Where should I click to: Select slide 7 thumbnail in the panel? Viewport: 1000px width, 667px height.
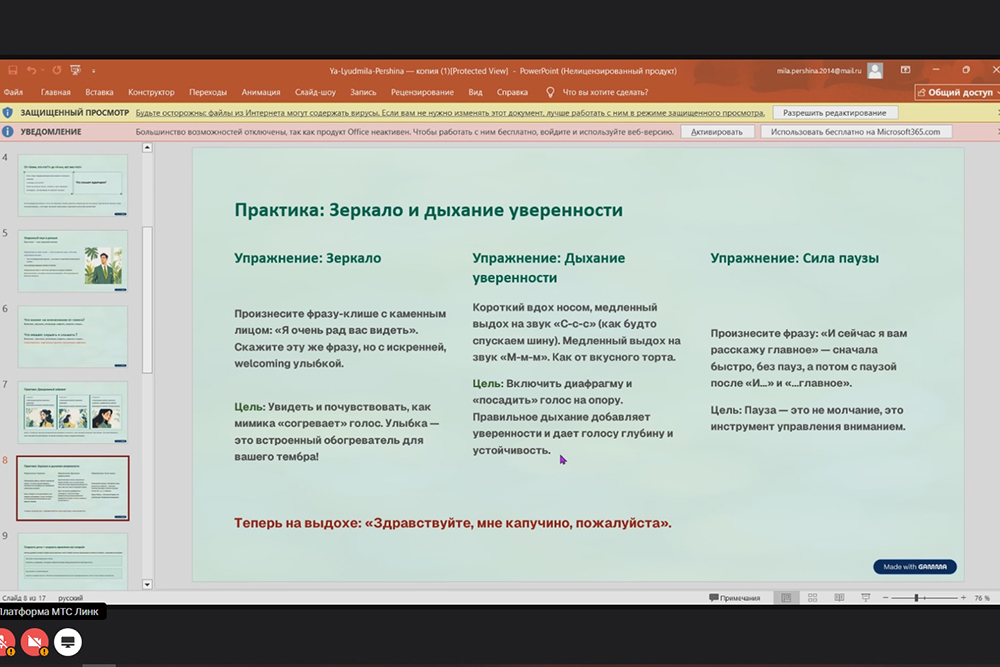73,412
